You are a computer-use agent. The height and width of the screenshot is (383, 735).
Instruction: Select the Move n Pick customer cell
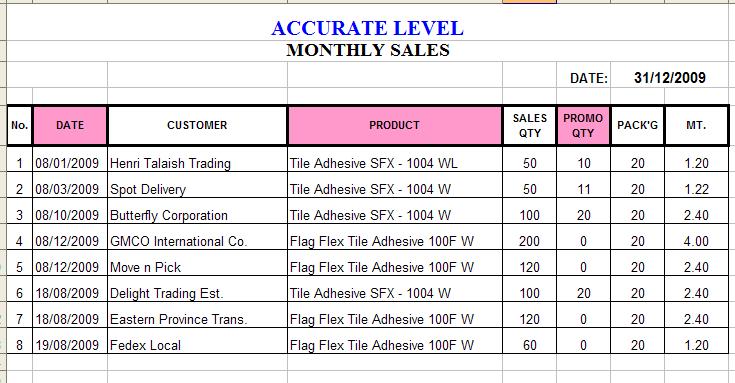(x=197, y=267)
